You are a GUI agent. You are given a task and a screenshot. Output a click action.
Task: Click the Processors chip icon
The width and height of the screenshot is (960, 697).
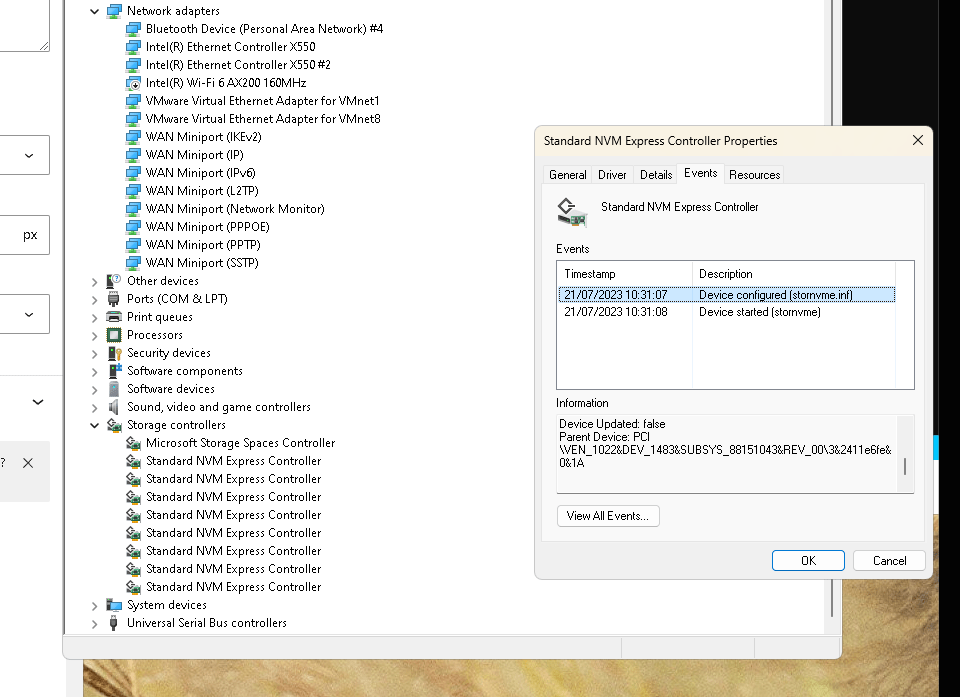(x=114, y=335)
